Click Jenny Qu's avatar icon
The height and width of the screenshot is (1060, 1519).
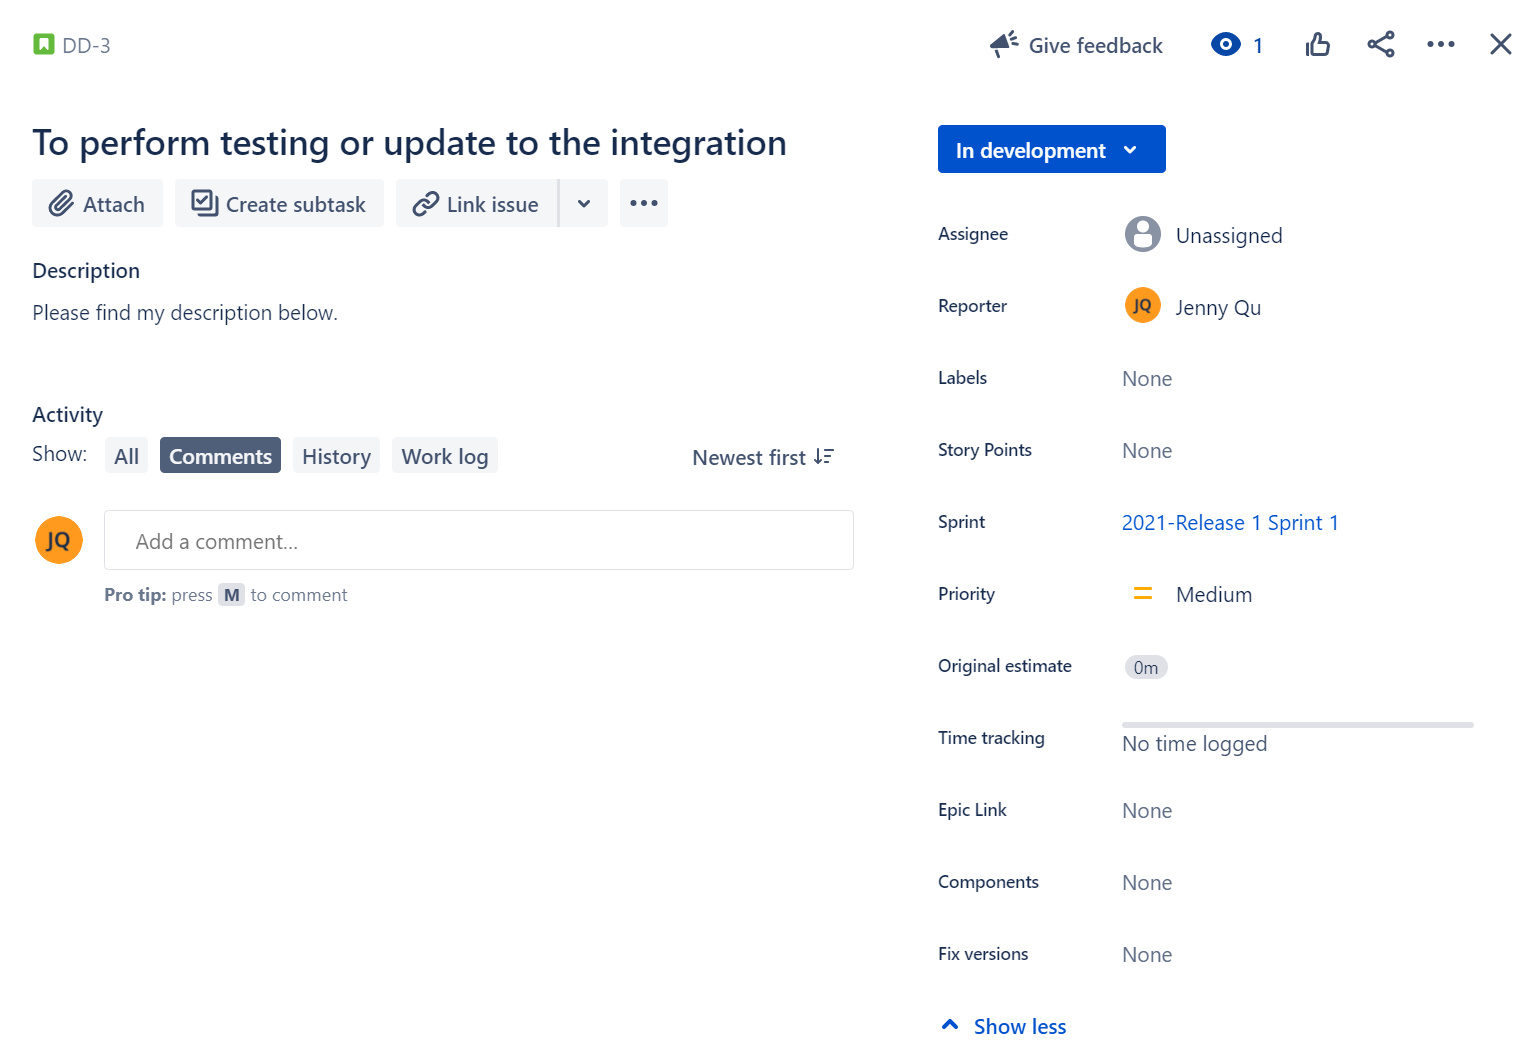pos(1142,306)
